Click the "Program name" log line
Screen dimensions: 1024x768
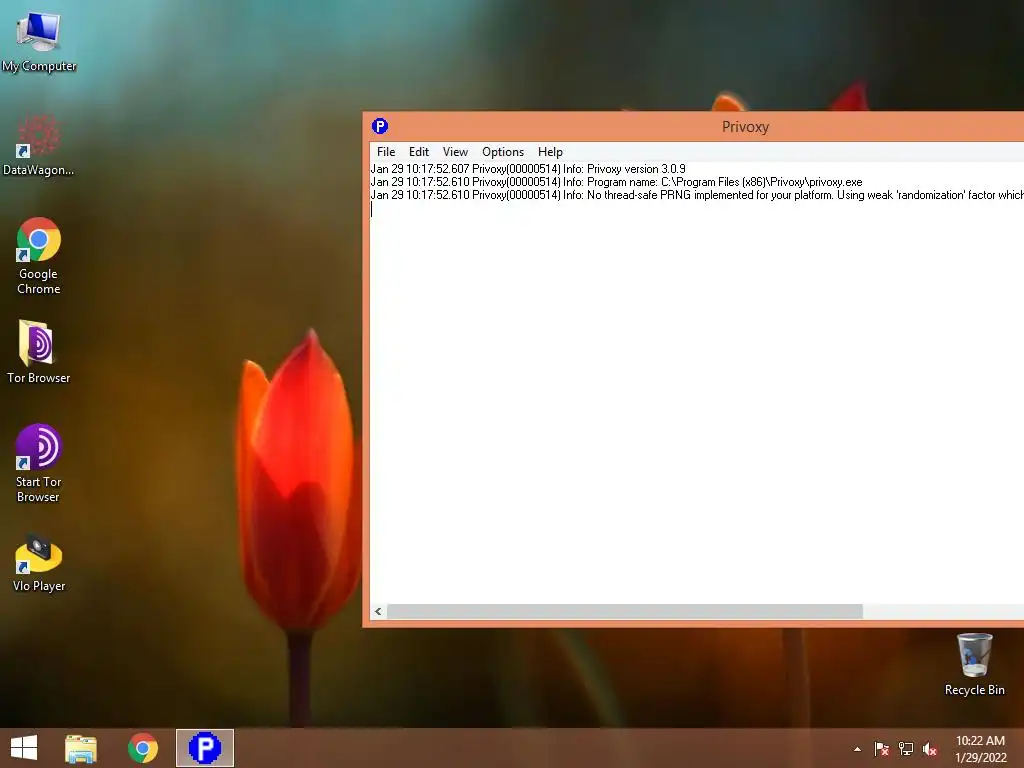(616, 182)
